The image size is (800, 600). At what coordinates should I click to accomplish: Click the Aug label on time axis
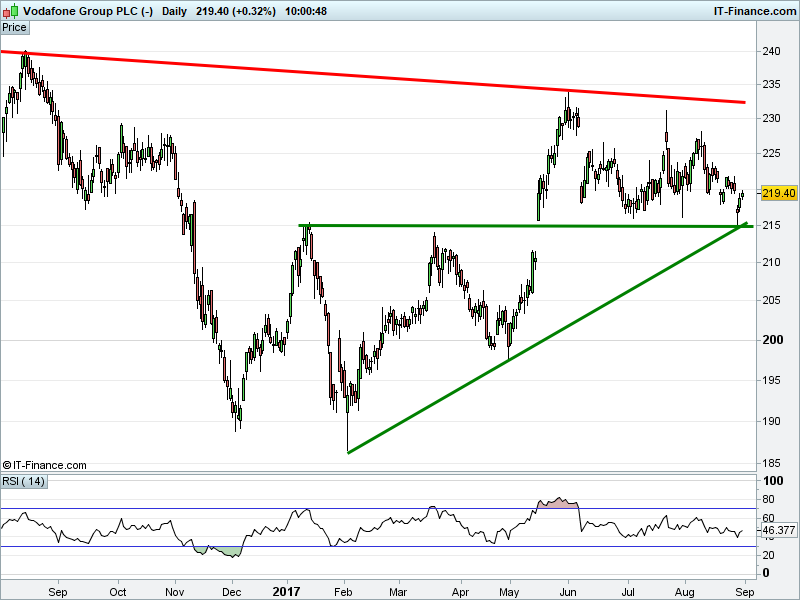pyautogui.click(x=685, y=592)
